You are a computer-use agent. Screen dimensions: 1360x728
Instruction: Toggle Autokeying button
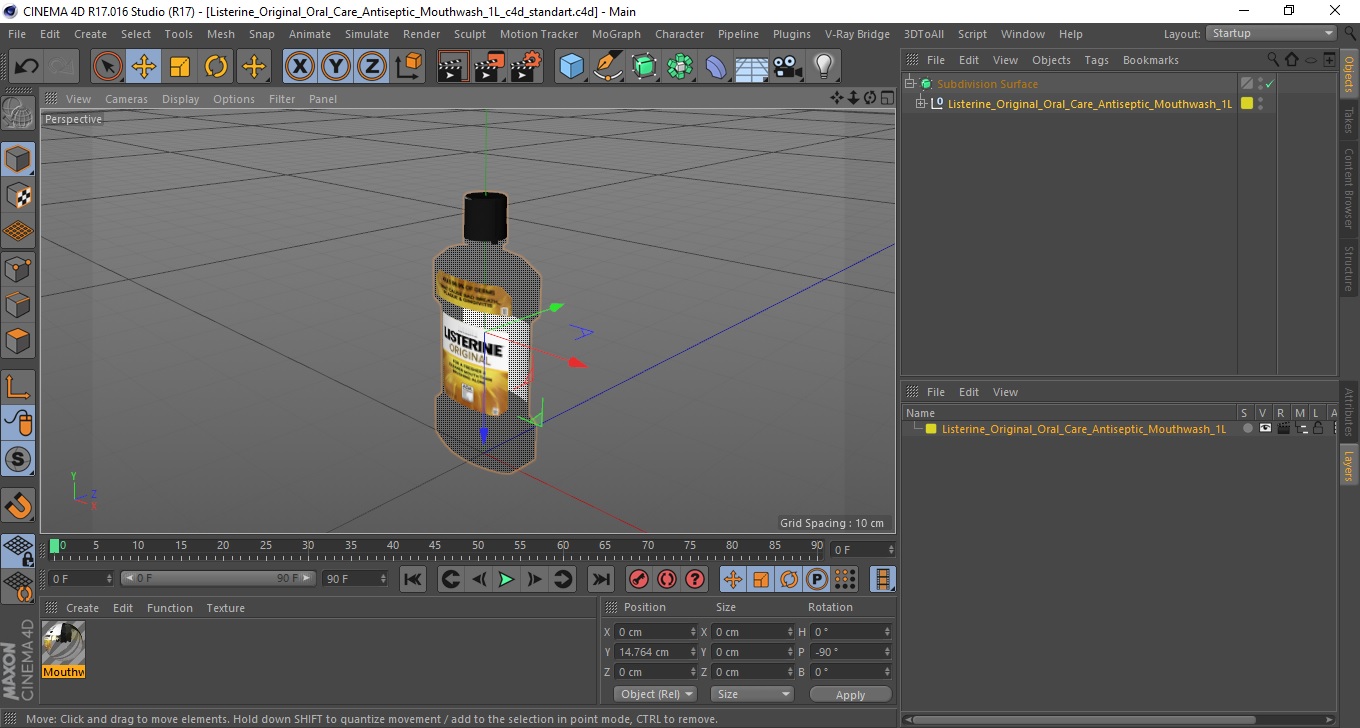click(x=667, y=579)
